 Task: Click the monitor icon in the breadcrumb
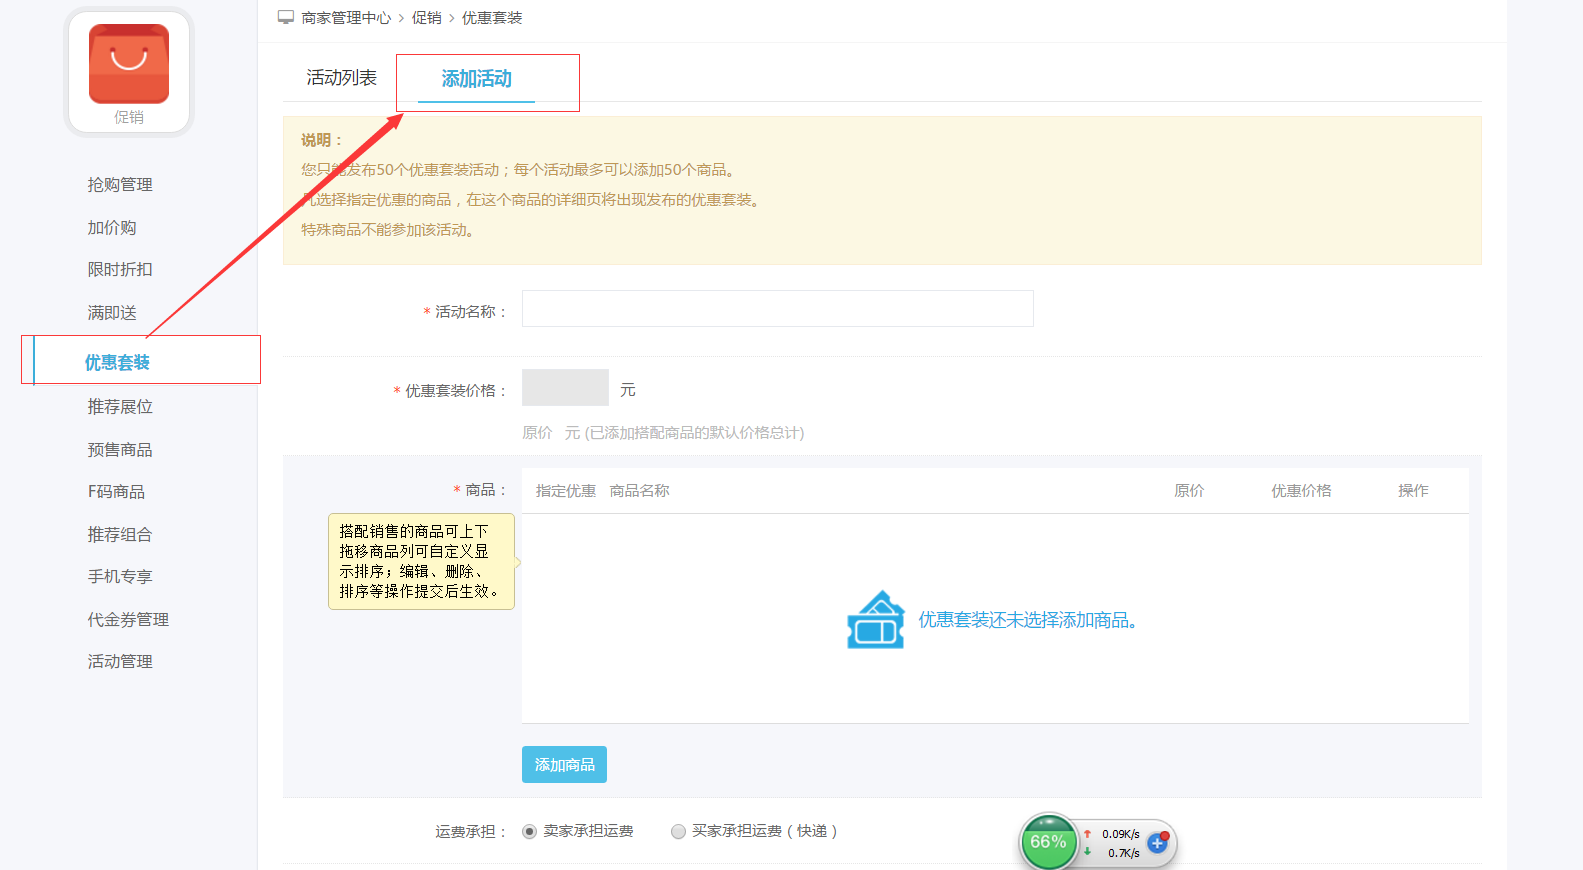[x=286, y=18]
